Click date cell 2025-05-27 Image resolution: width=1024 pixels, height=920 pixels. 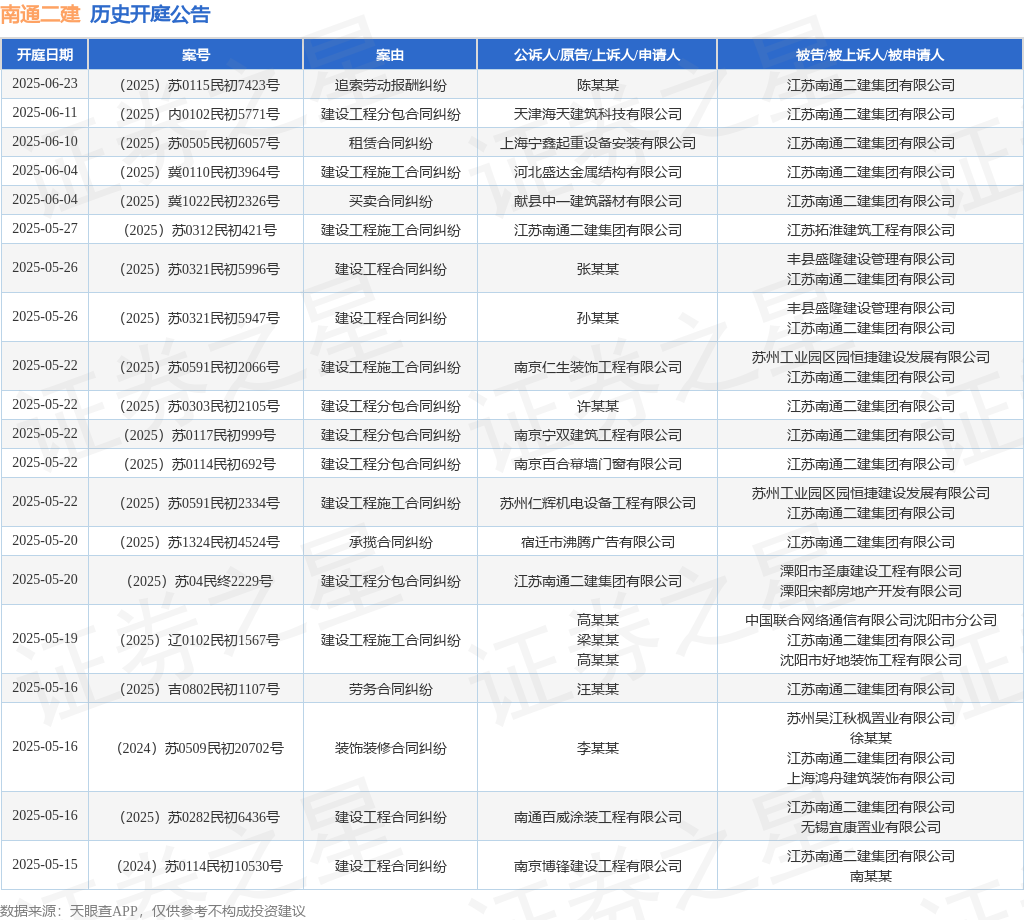pyautogui.click(x=45, y=229)
